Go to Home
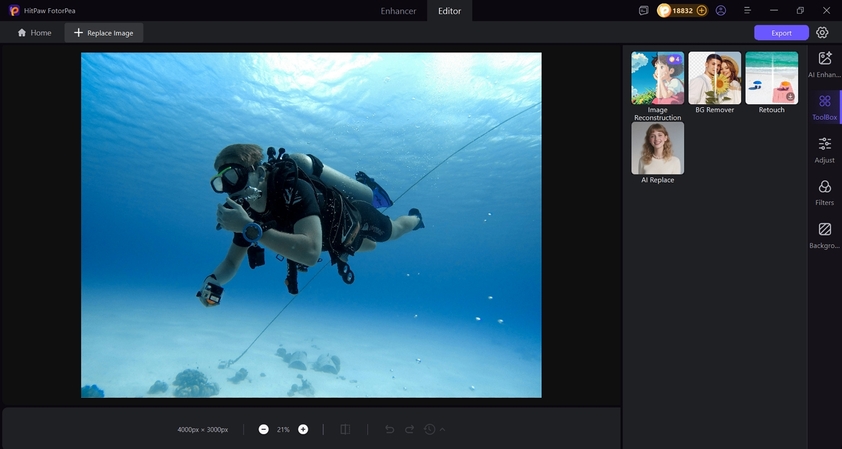842x449 pixels. coord(35,32)
